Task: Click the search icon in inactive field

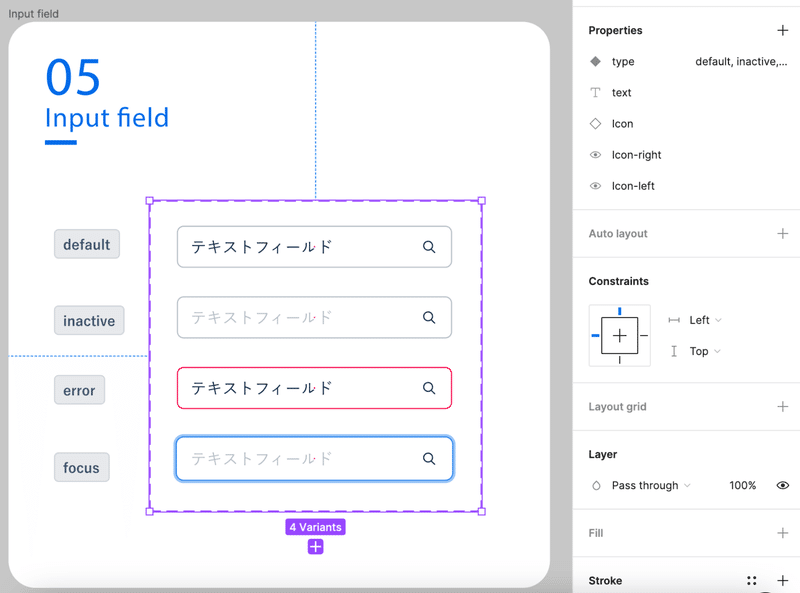Action: coord(429,317)
